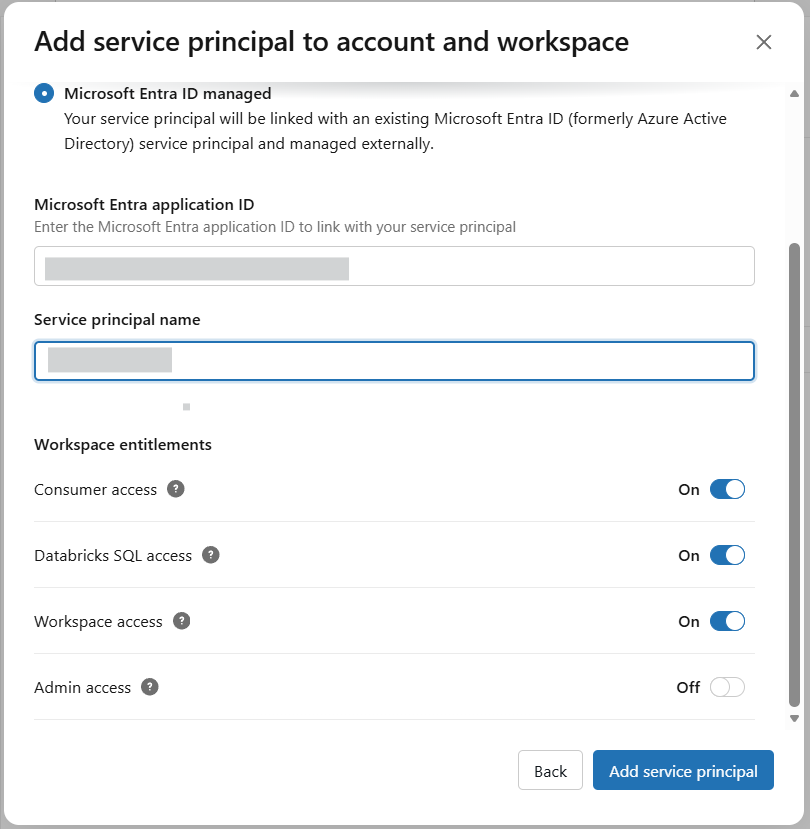Click the Service principal name label

click(117, 320)
